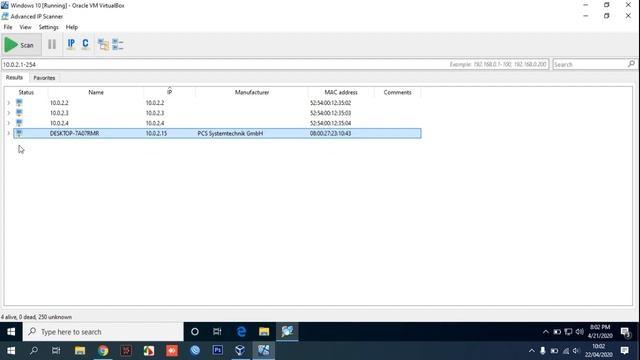Open the File menu
Viewport: 640px width, 360px height.
coord(8,27)
